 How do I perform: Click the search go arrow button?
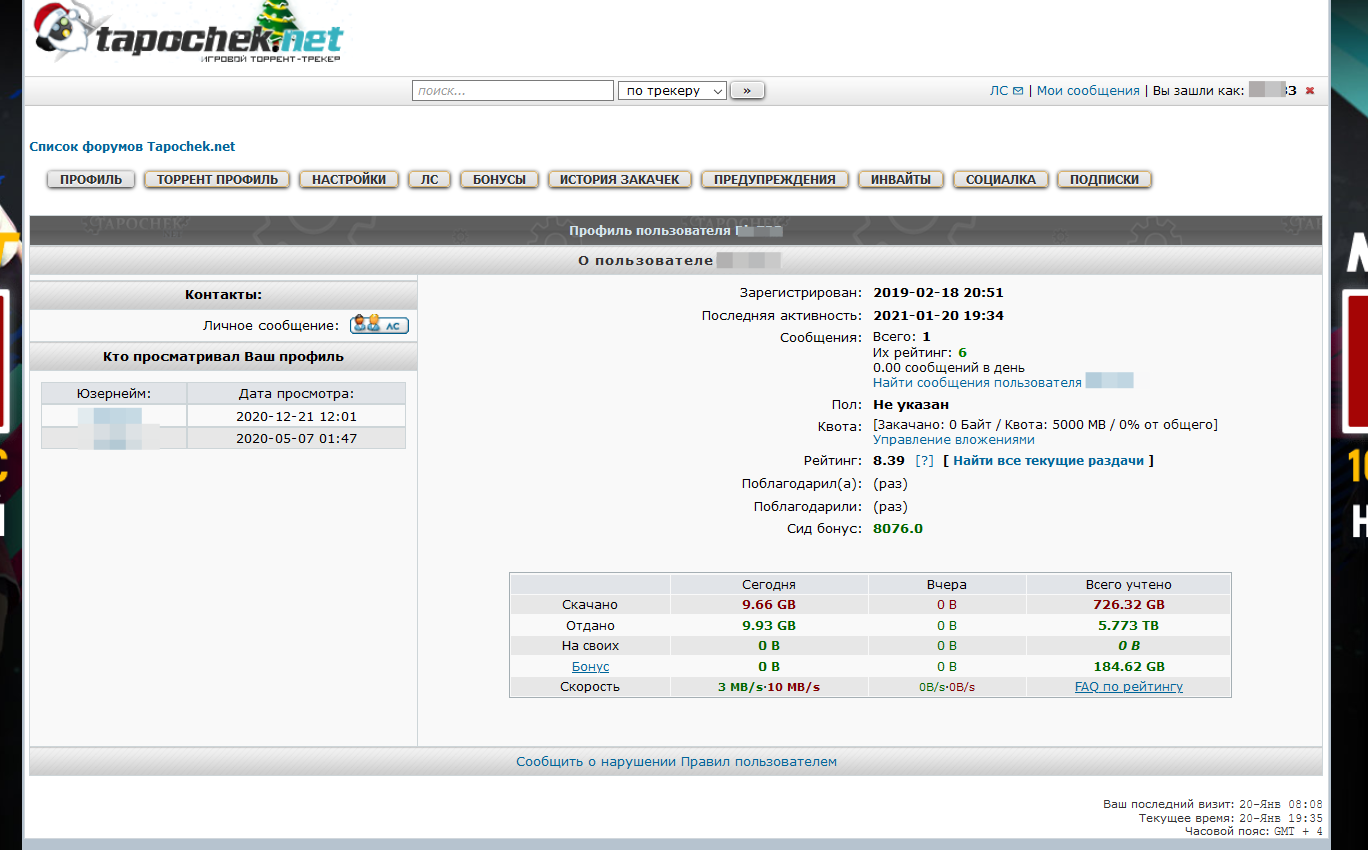pyautogui.click(x=747, y=91)
